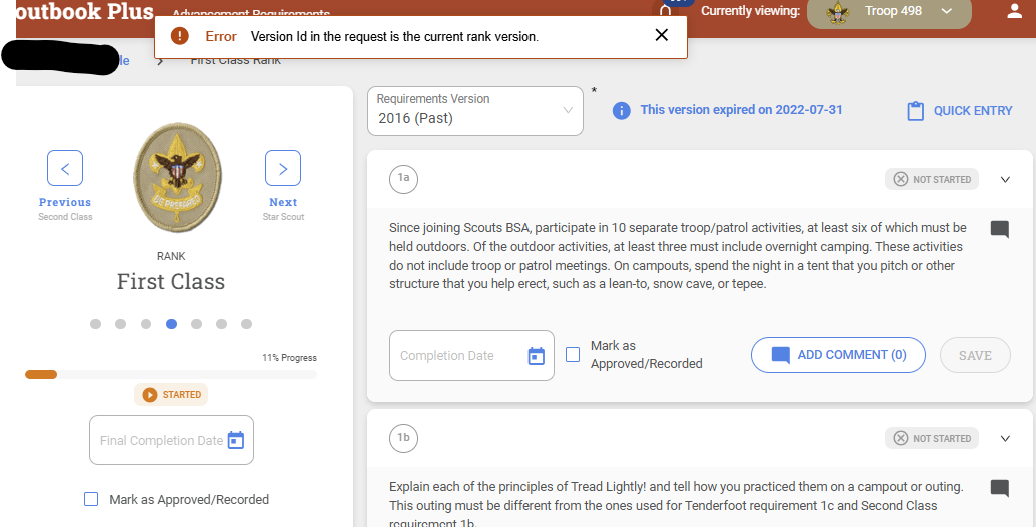
Task: Expand requirement 1b chevron
Action: tap(1005, 438)
